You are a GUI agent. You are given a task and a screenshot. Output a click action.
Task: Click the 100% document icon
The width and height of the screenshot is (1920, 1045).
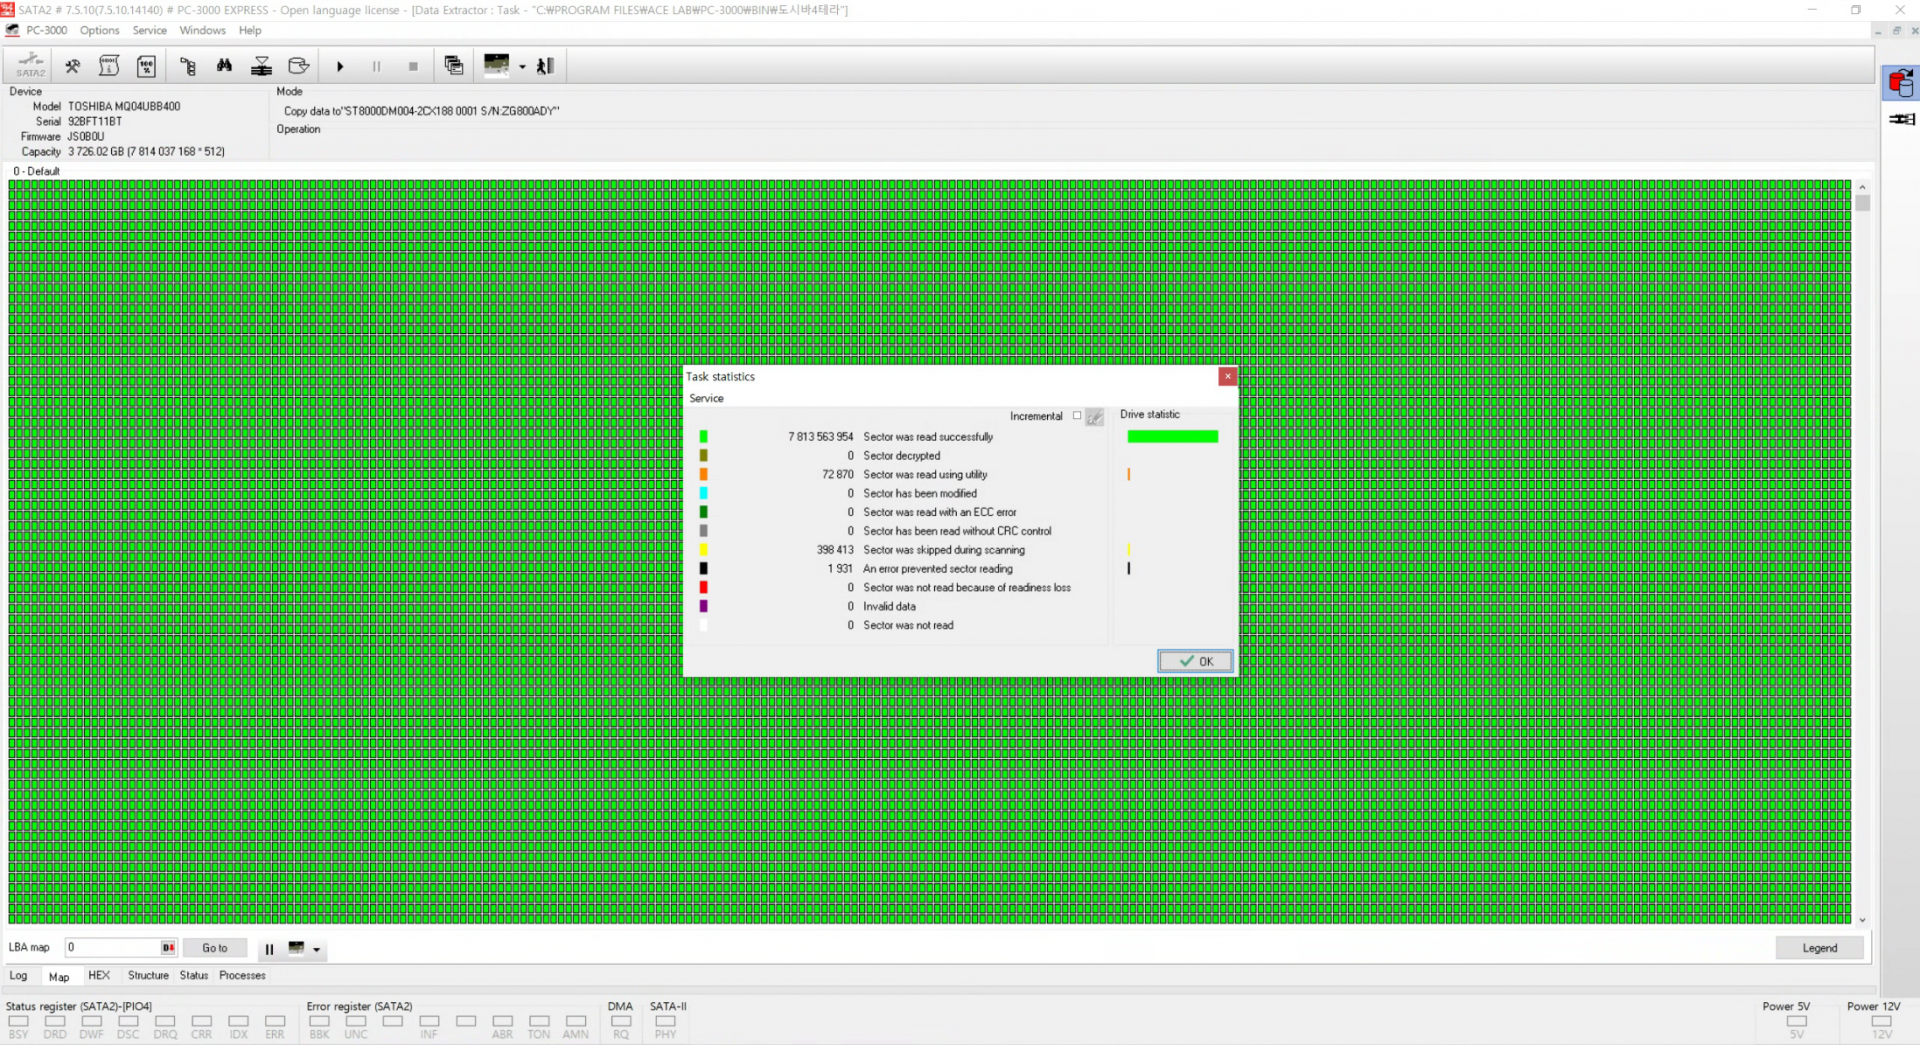click(x=146, y=67)
